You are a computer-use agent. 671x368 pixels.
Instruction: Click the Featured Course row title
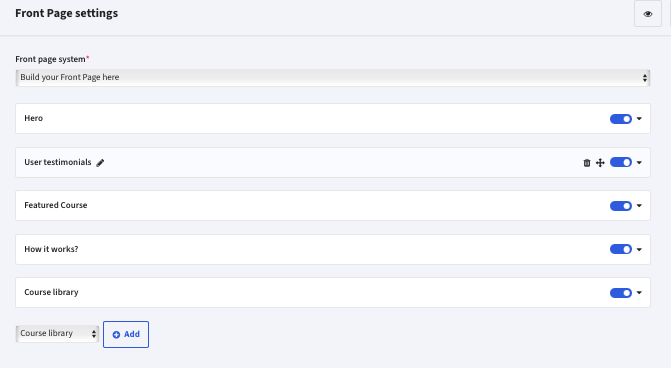[56, 205]
